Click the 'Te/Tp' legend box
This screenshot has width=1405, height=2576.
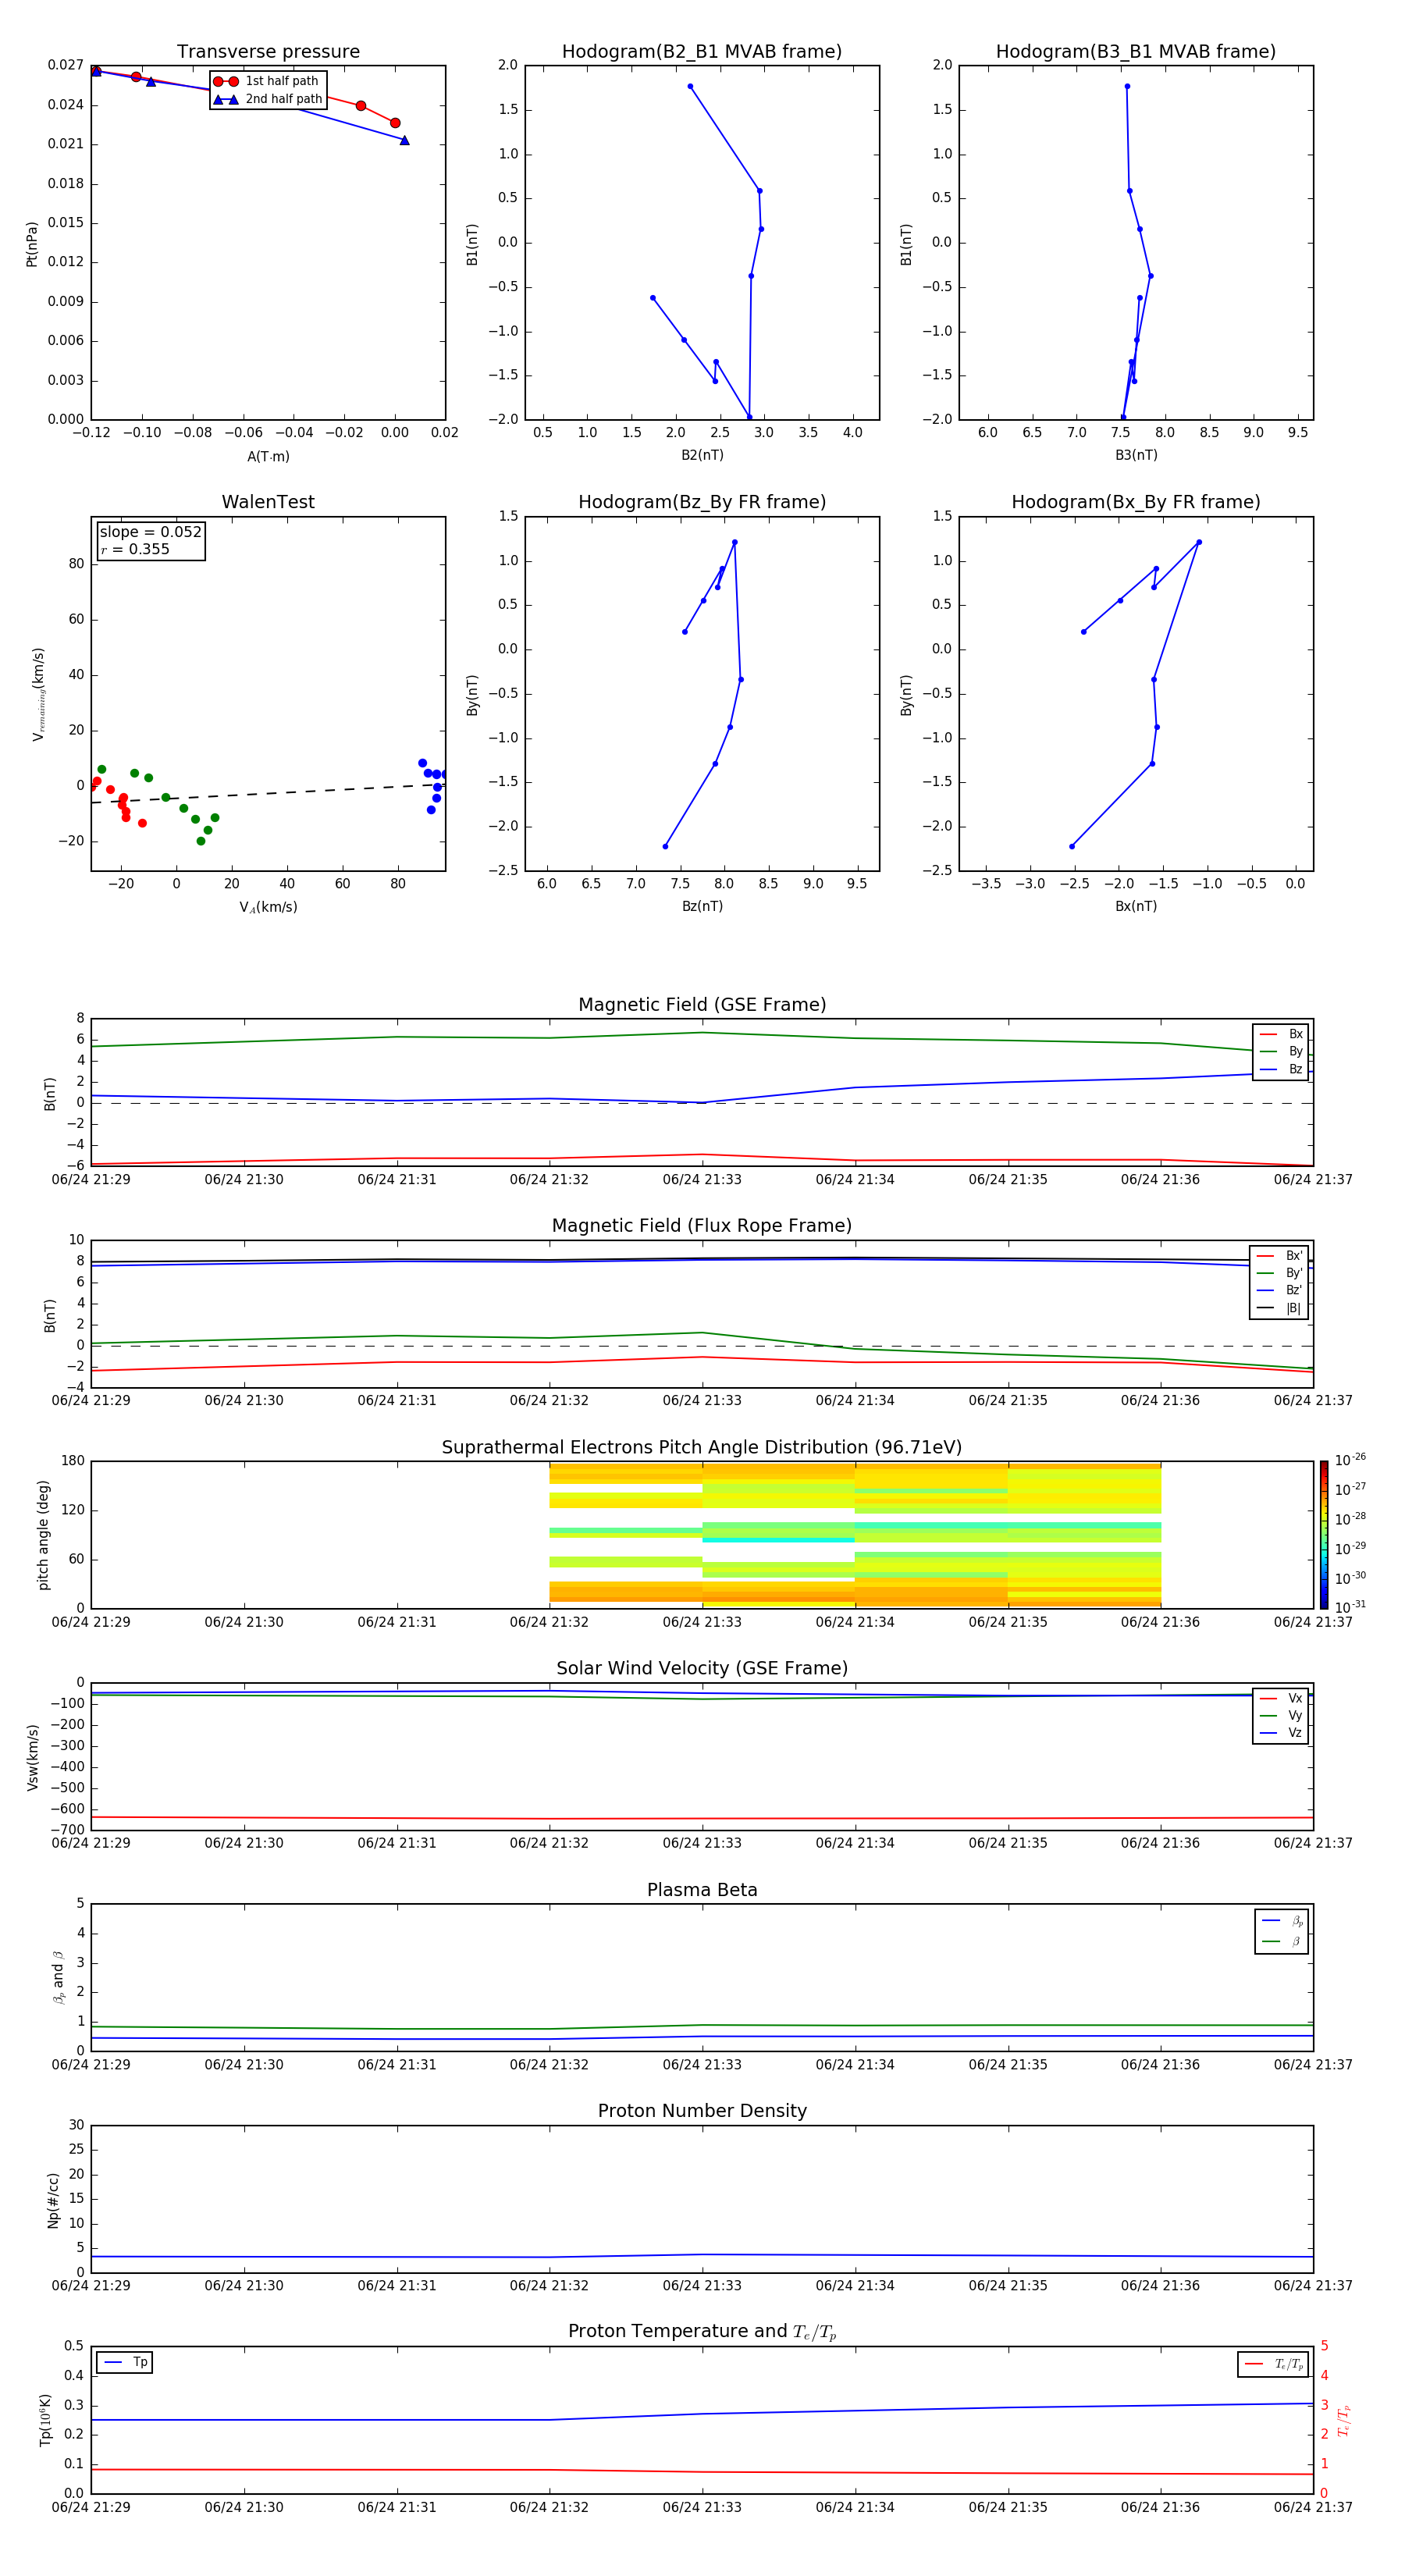click(x=1273, y=2365)
